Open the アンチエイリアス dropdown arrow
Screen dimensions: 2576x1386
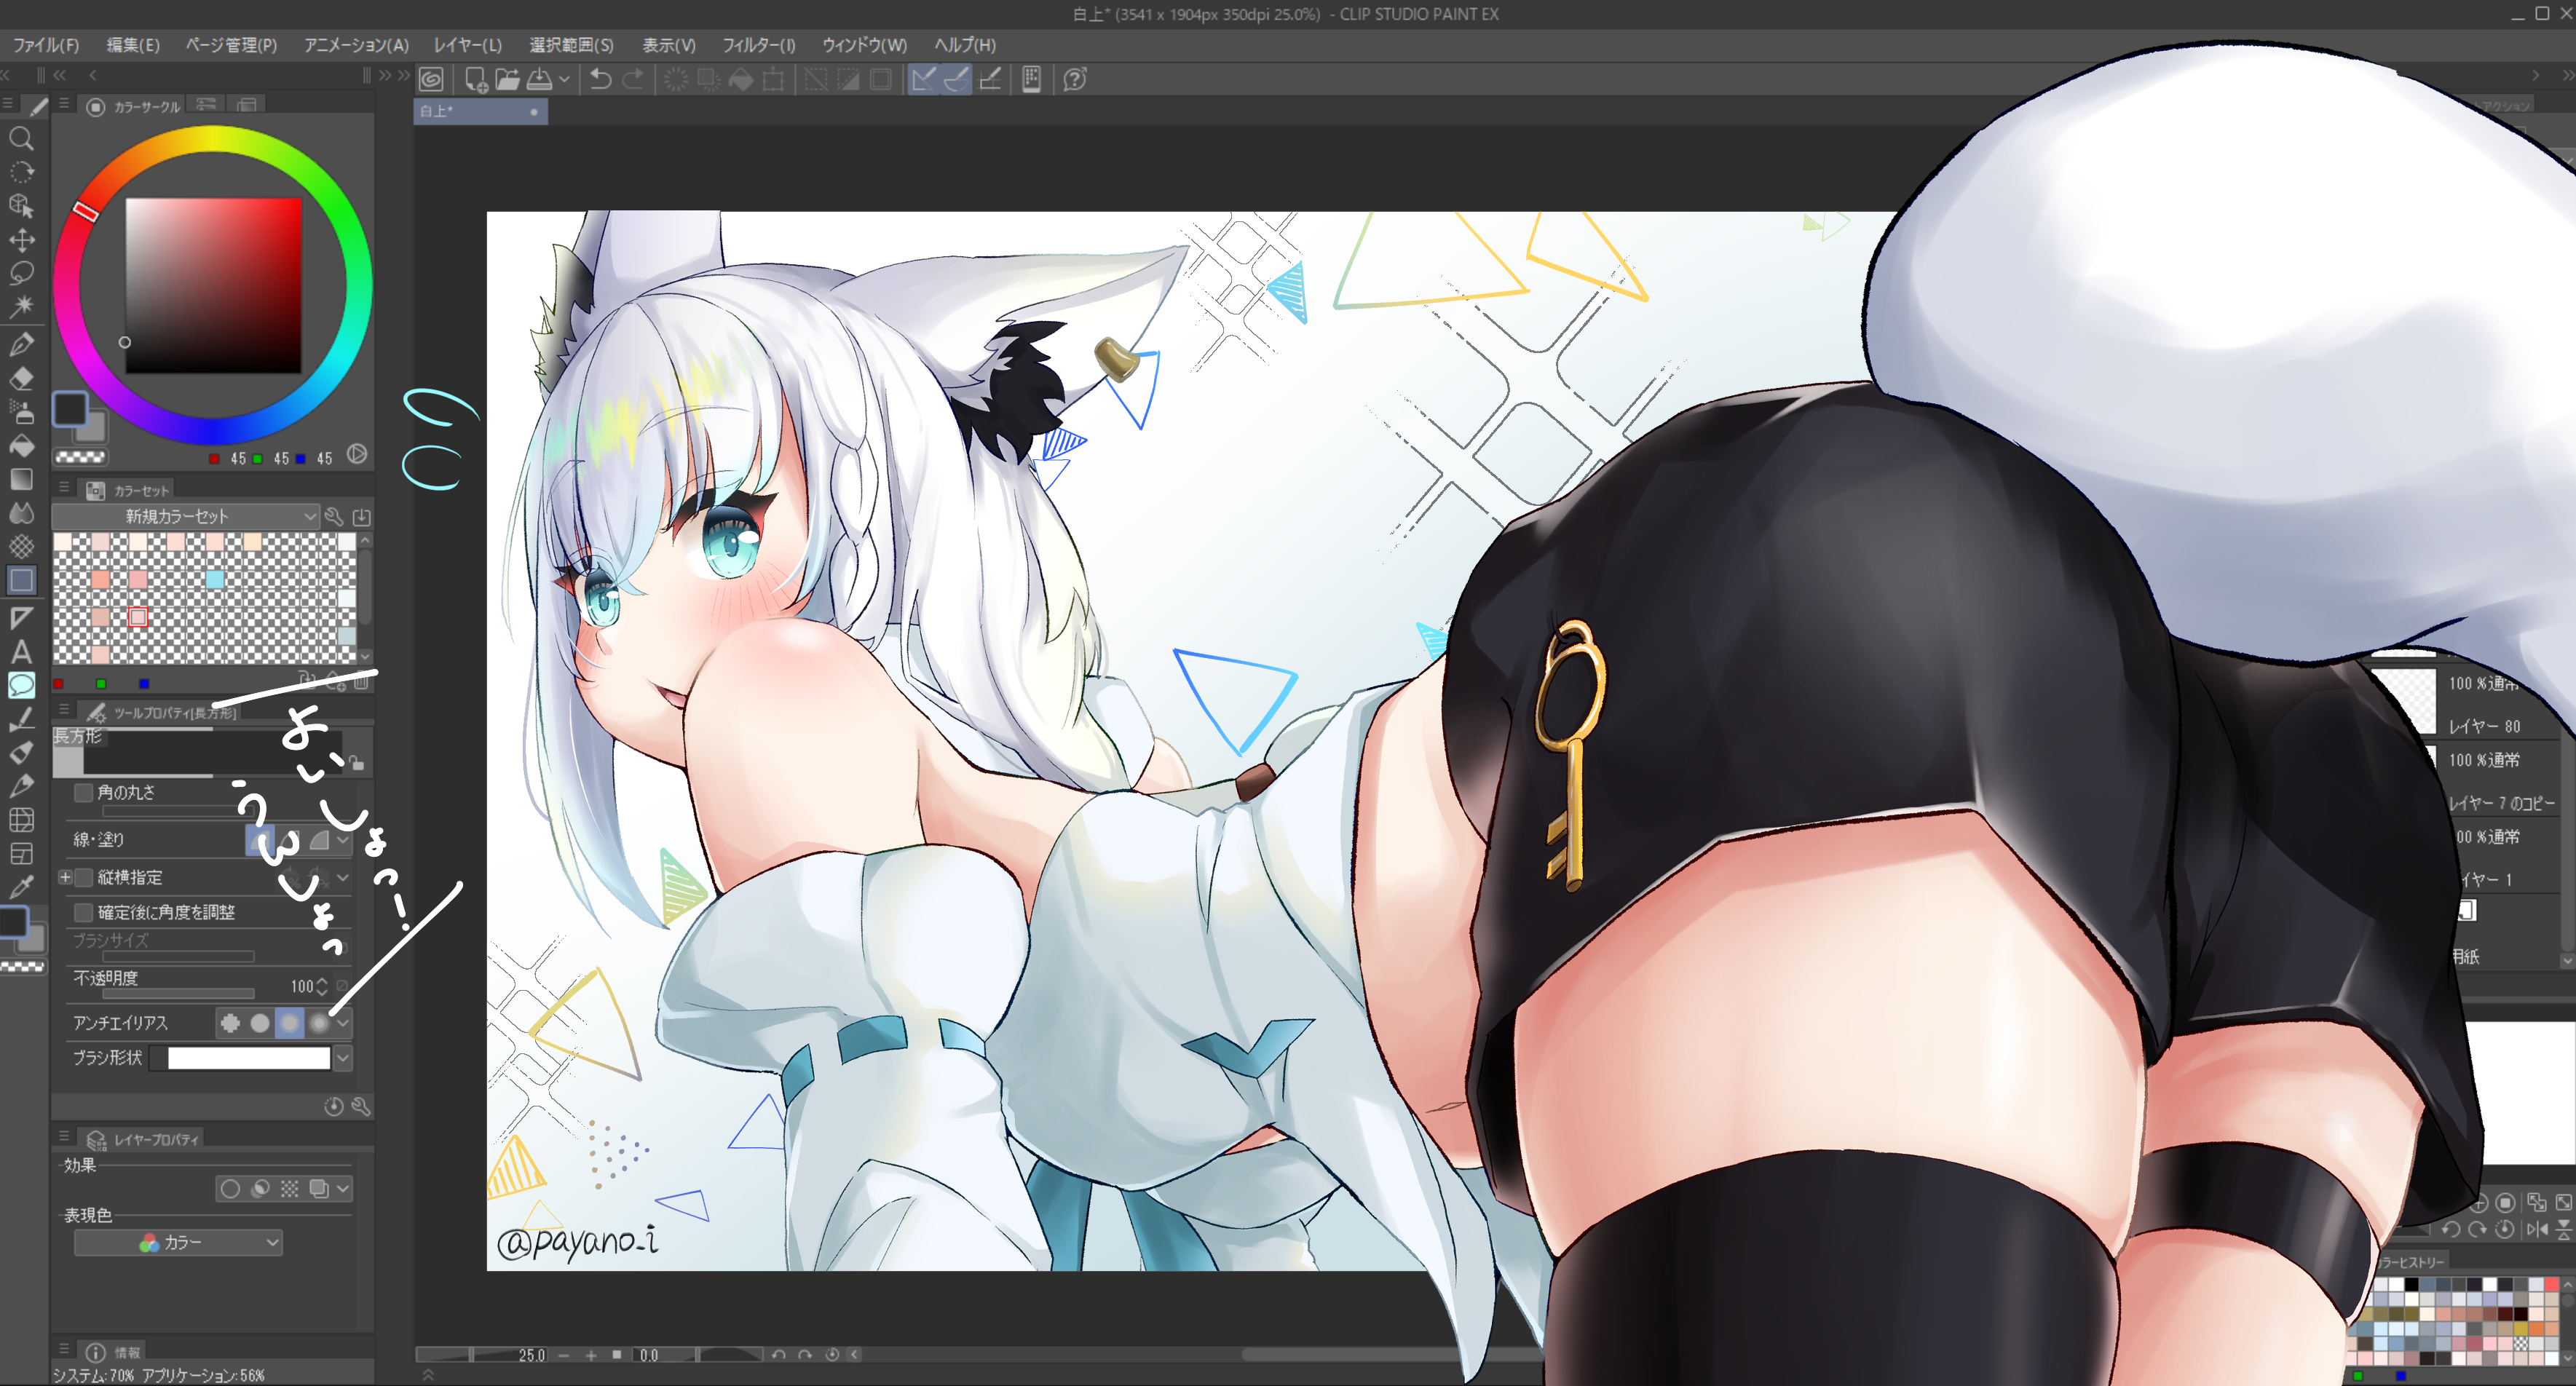click(x=343, y=1022)
